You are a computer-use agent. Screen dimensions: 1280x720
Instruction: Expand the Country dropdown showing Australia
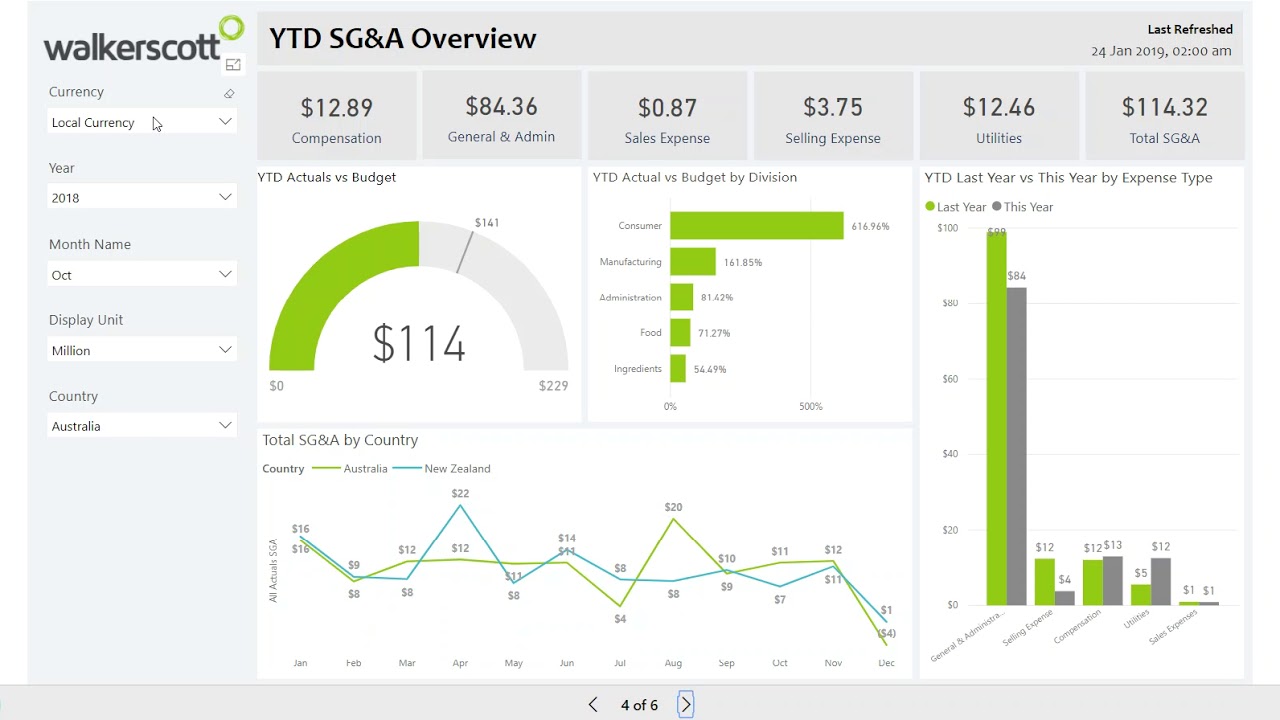pos(142,426)
